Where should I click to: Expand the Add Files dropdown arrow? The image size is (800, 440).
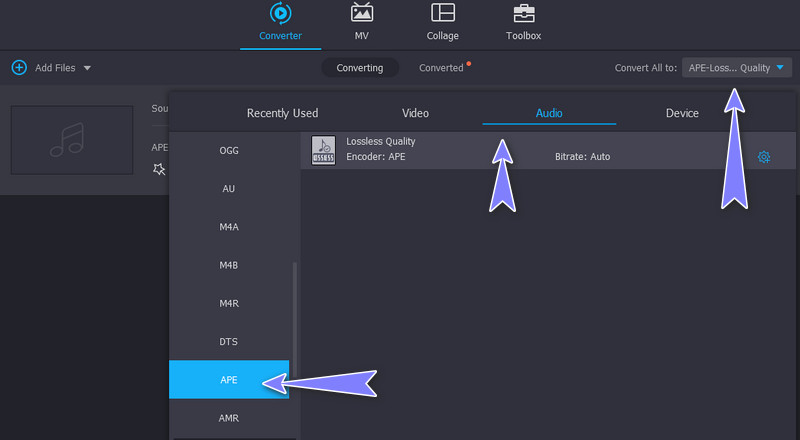point(87,68)
